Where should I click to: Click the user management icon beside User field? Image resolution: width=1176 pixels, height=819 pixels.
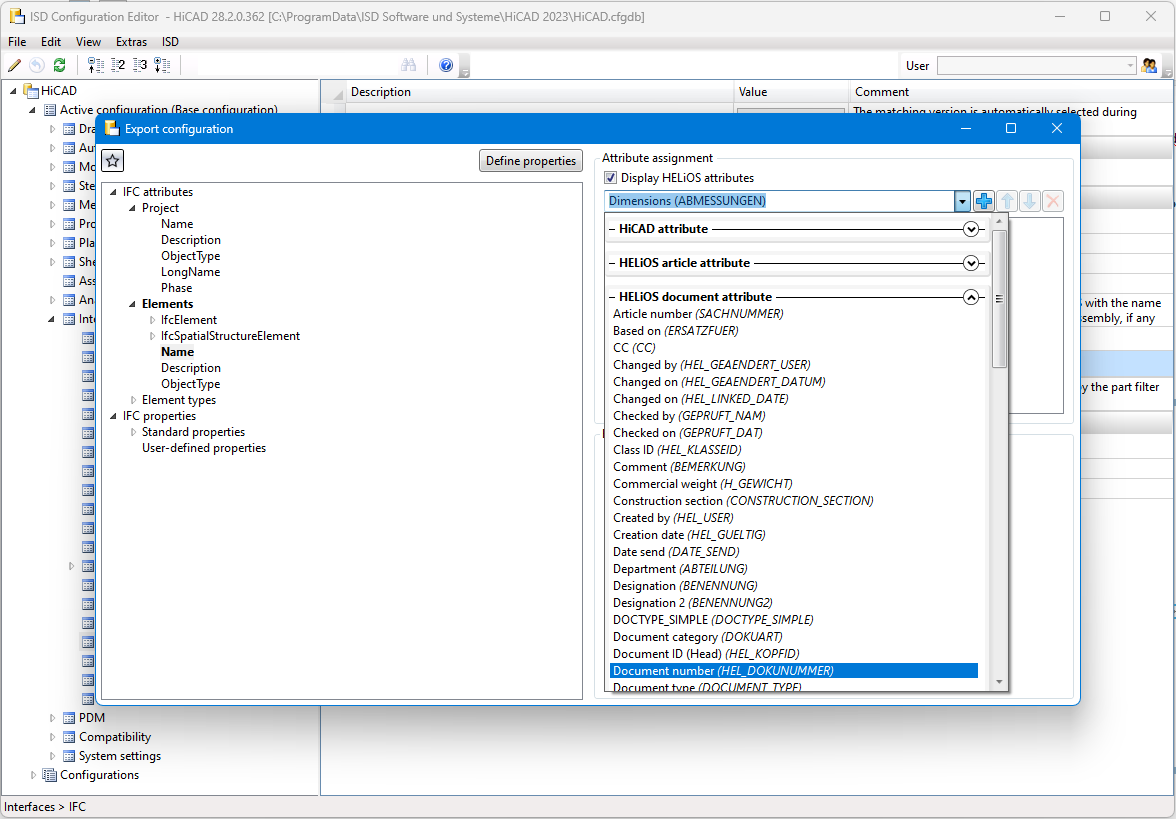click(1149, 65)
